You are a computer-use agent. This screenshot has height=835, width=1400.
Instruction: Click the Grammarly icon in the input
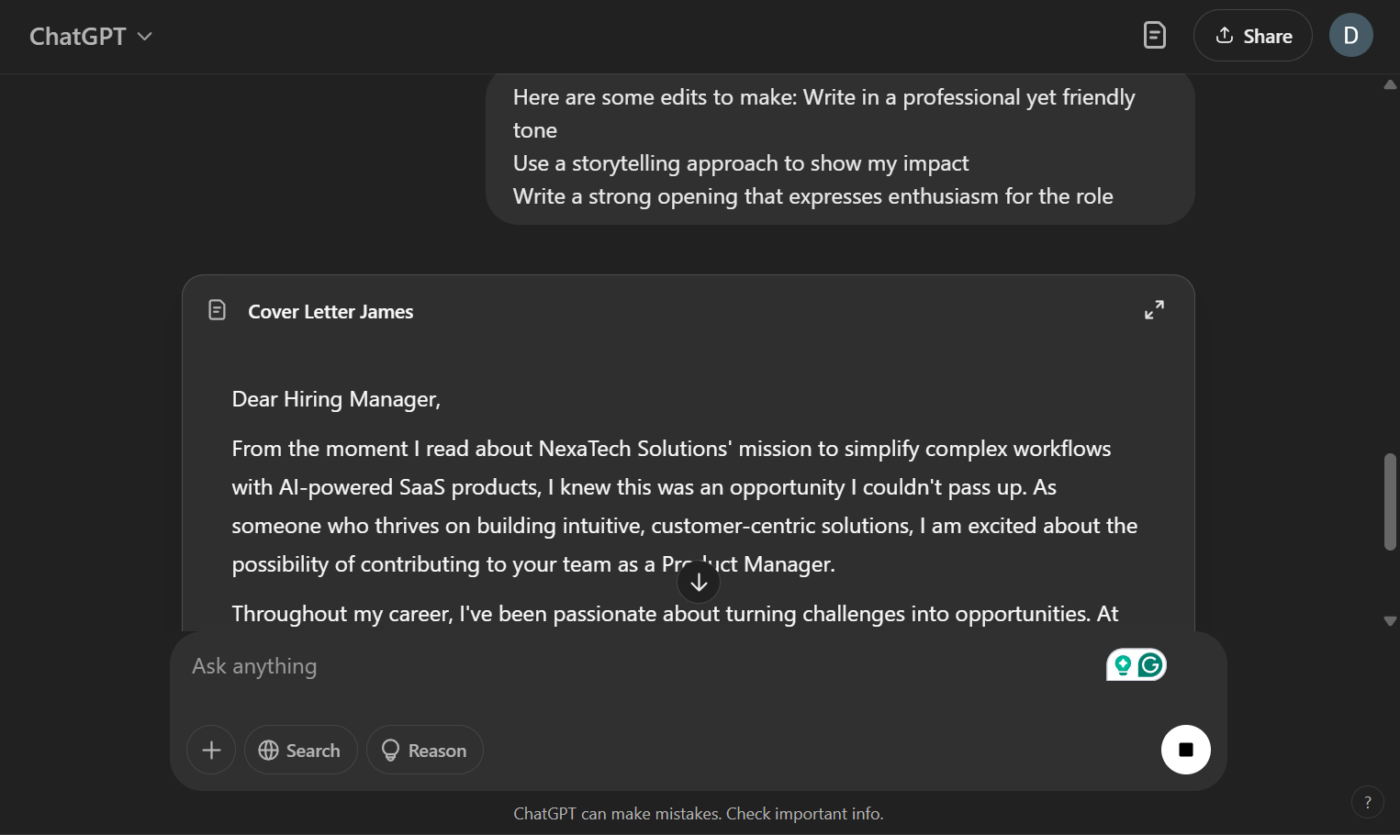[1151, 665]
